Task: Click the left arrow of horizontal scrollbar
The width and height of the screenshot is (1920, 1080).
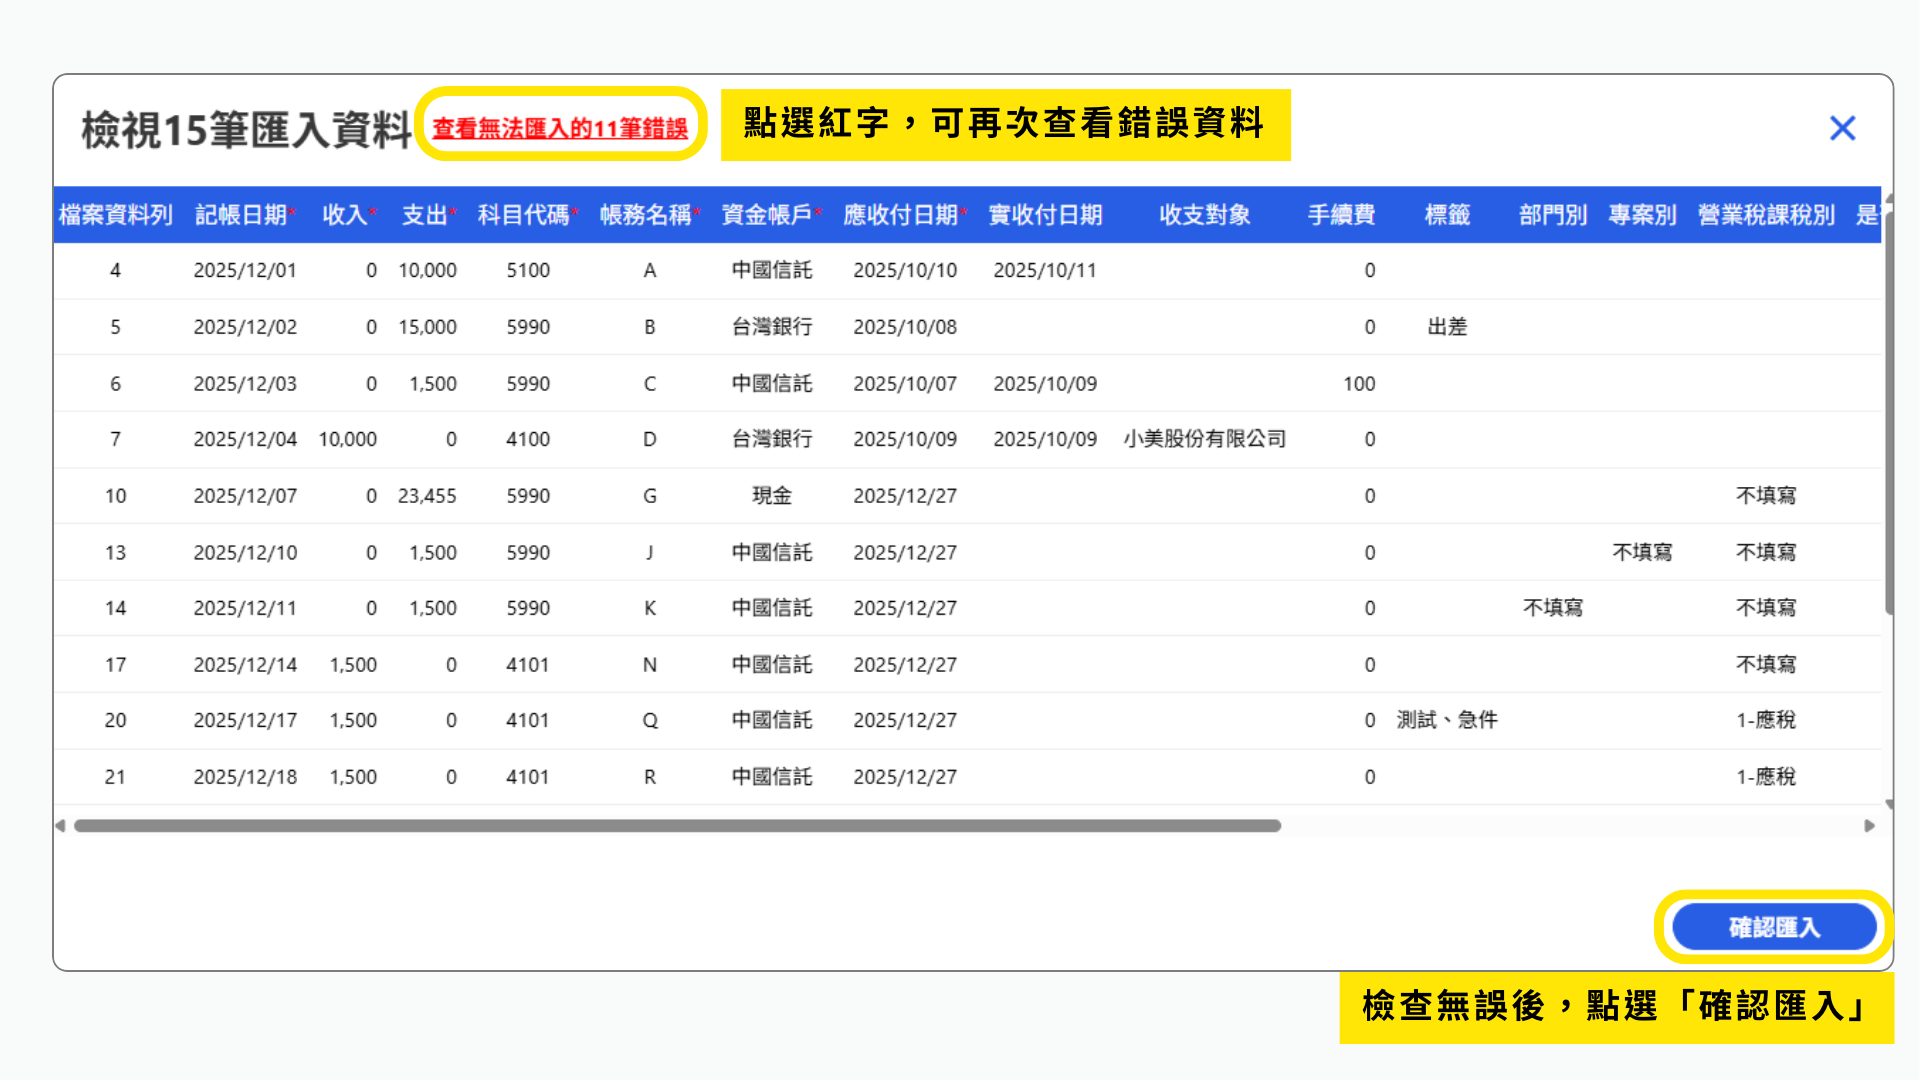Action: (x=61, y=826)
